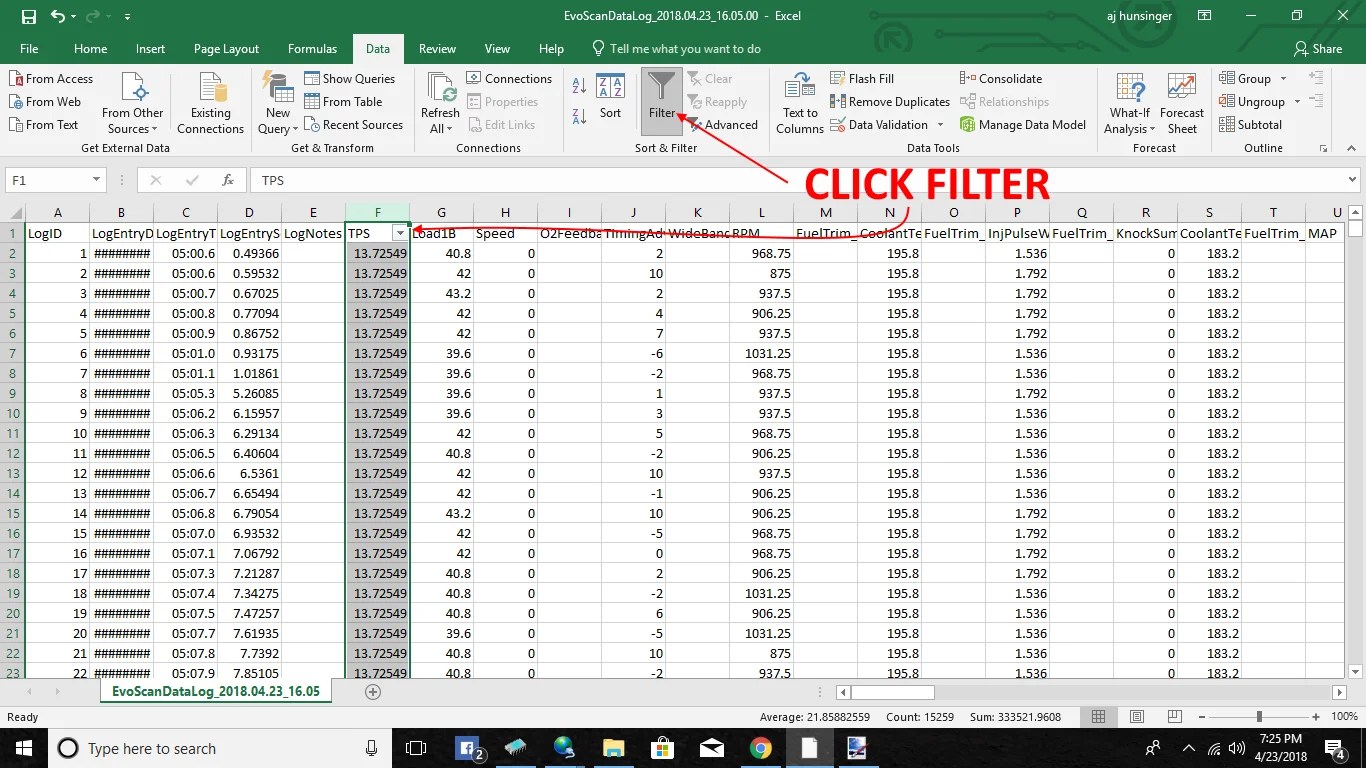Expand the From Other Sources menu
This screenshot has width=1366, height=768.
(132, 121)
